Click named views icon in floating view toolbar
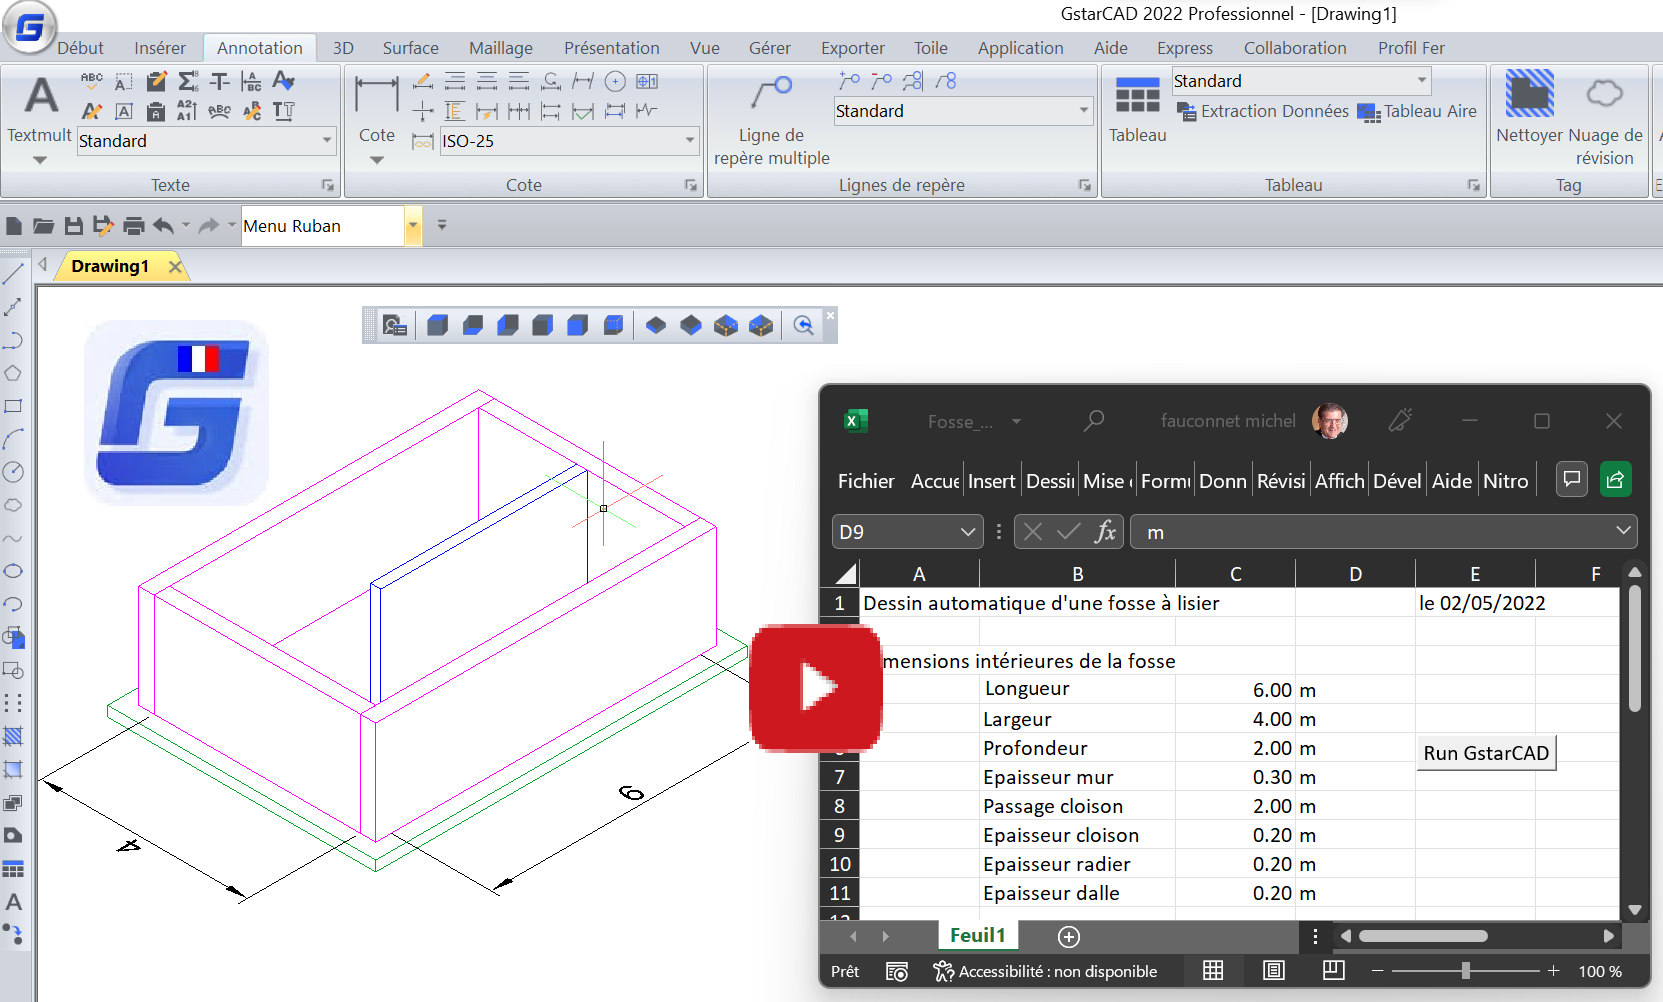The image size is (1663, 1002). click(x=395, y=325)
